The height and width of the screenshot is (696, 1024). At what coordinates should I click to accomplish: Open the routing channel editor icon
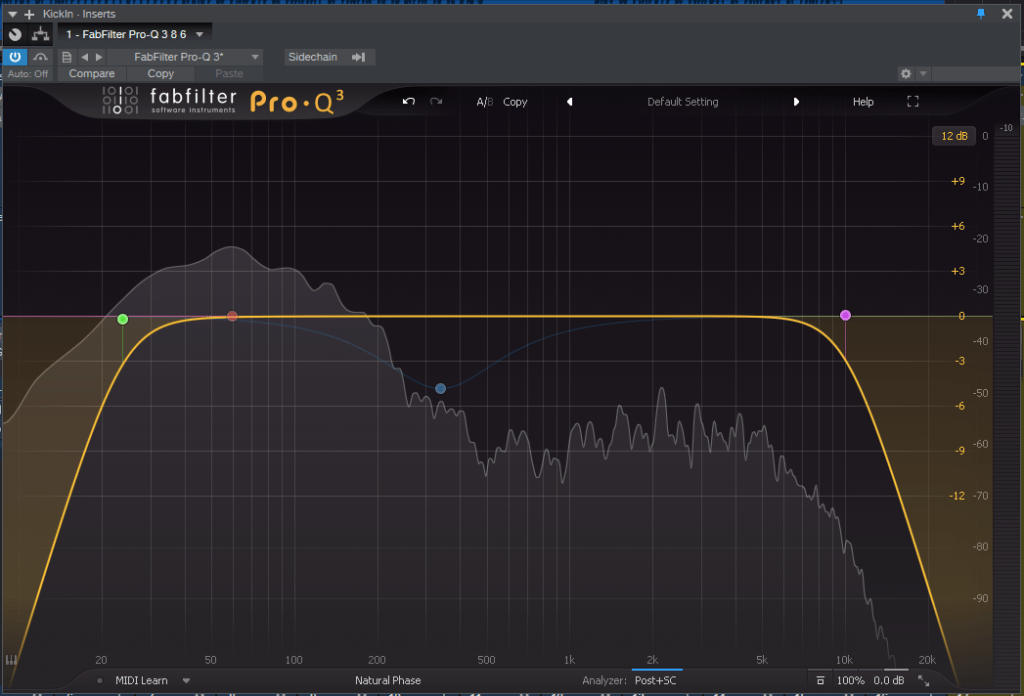coord(41,34)
